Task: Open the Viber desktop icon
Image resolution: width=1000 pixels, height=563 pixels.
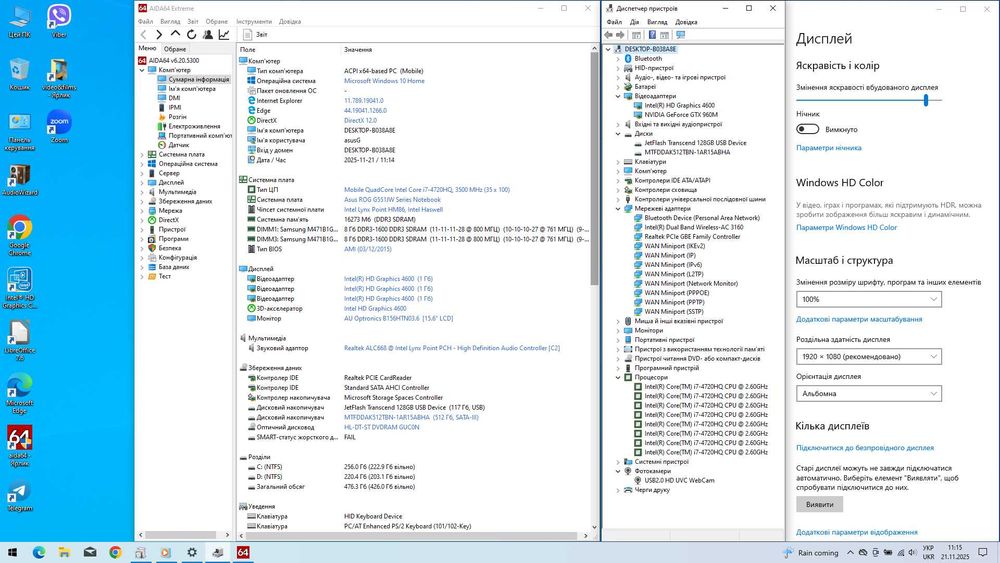Action: [x=59, y=21]
